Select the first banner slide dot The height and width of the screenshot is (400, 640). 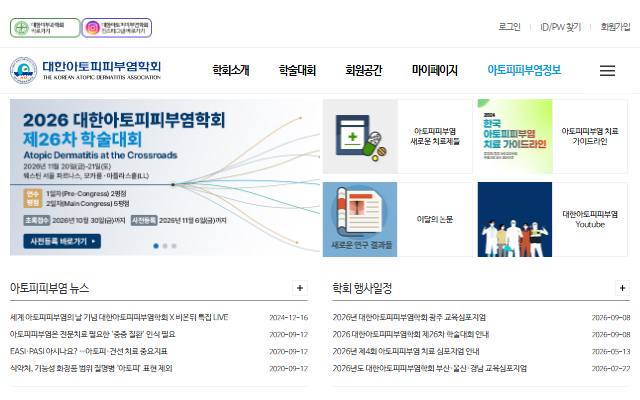pos(156,246)
